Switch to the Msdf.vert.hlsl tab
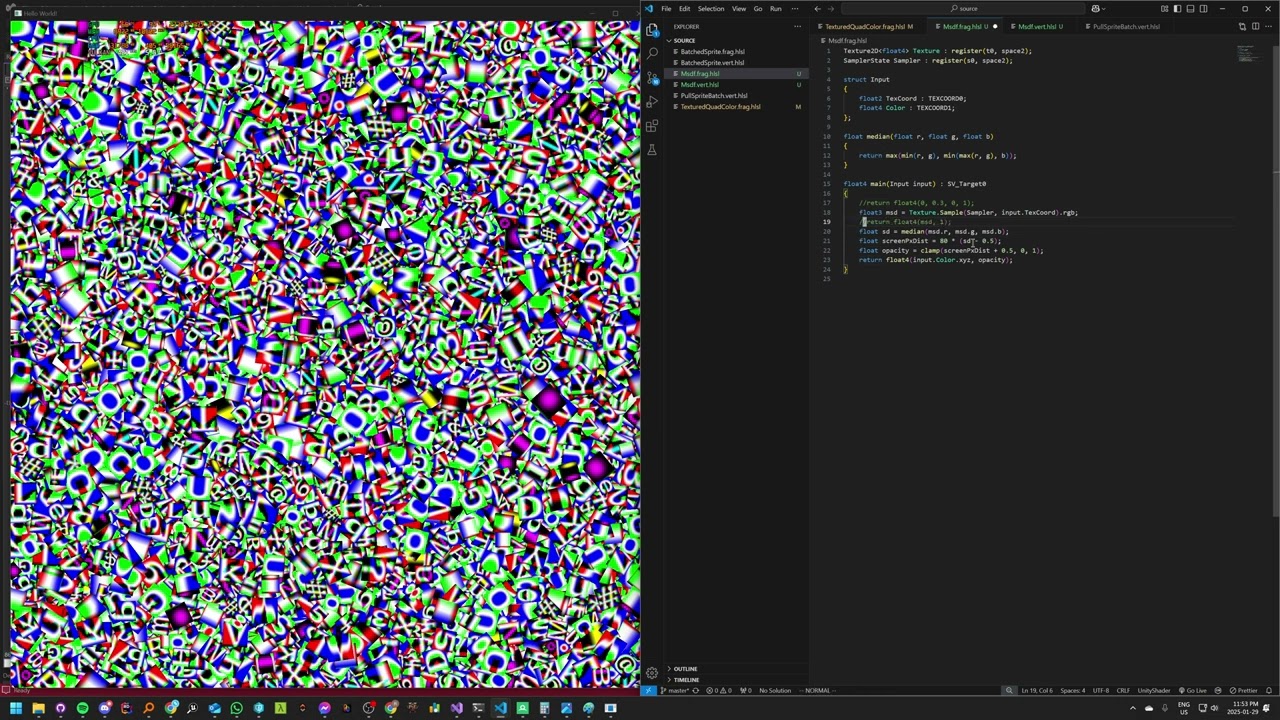Image resolution: width=1280 pixels, height=720 pixels. (x=1039, y=27)
